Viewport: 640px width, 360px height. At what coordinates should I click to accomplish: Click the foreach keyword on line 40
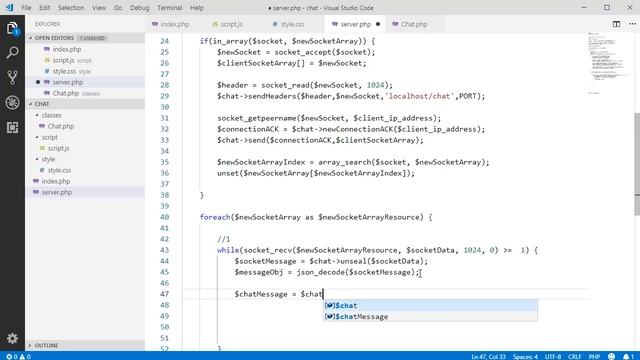(x=215, y=217)
